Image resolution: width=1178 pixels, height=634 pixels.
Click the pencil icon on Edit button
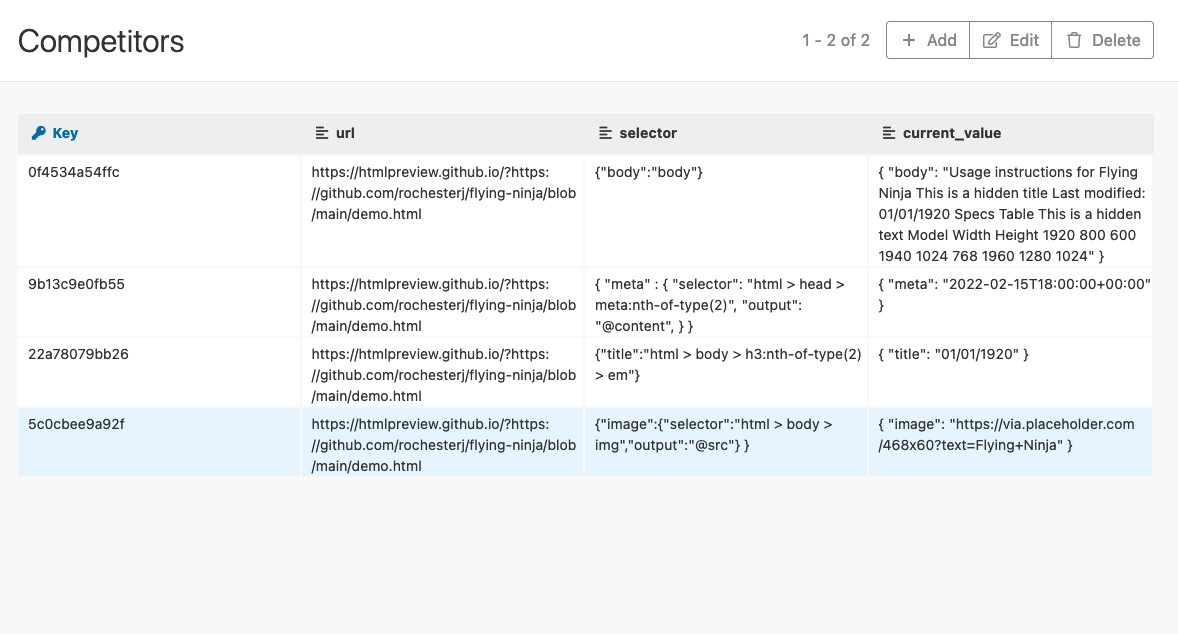[x=992, y=40]
